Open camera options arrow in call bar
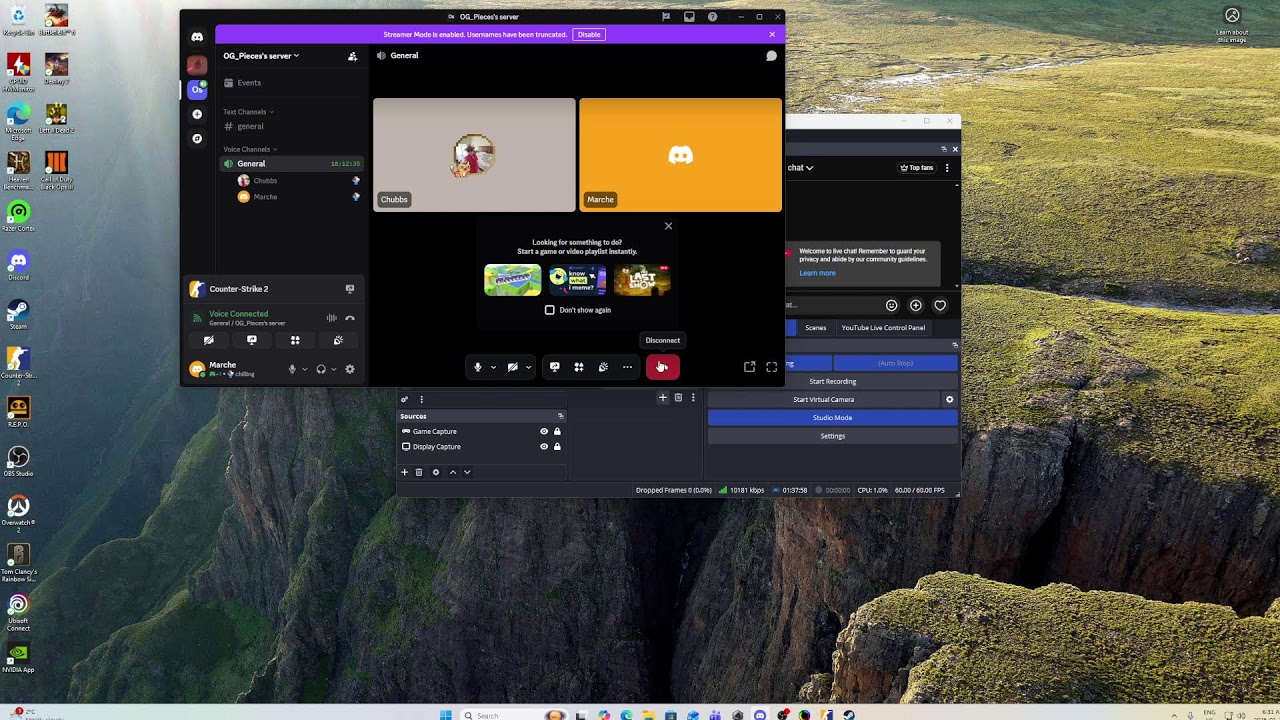This screenshot has width=1280, height=720. pyautogui.click(x=528, y=367)
